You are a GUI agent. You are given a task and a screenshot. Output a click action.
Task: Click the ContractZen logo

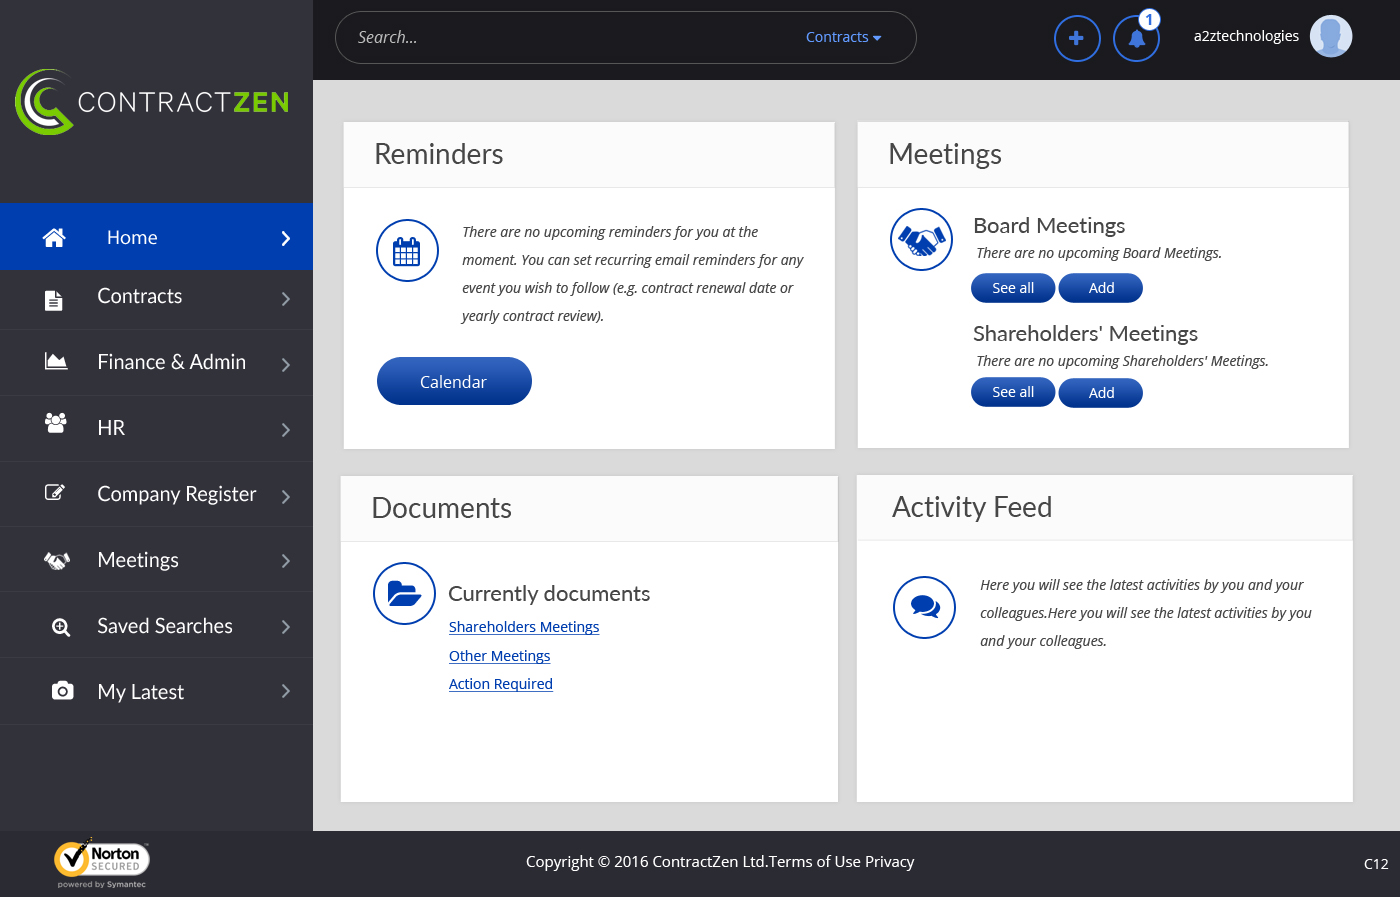(152, 102)
